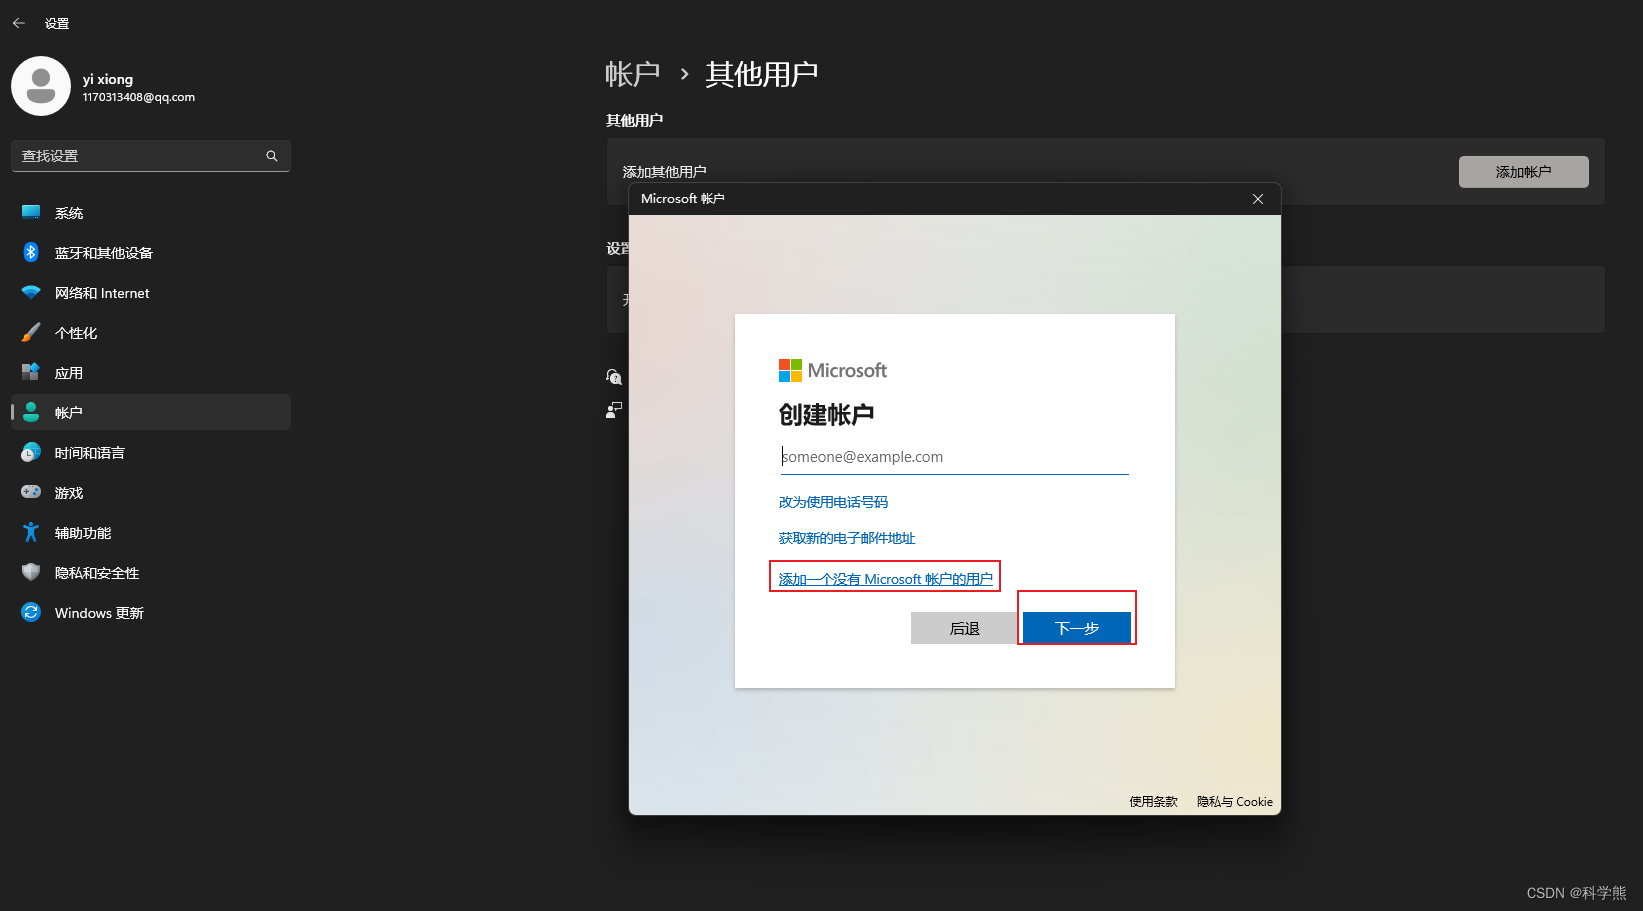Open 游戏 settings category

point(151,493)
